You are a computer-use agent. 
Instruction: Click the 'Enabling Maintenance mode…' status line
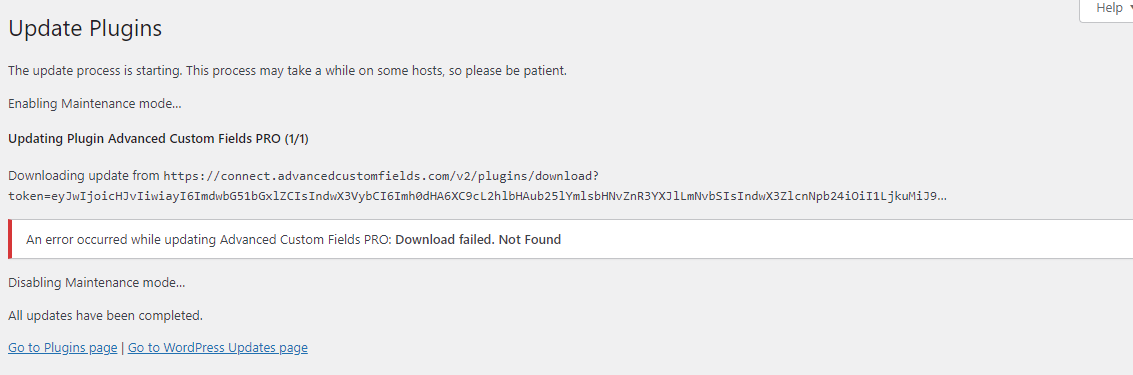(x=95, y=103)
